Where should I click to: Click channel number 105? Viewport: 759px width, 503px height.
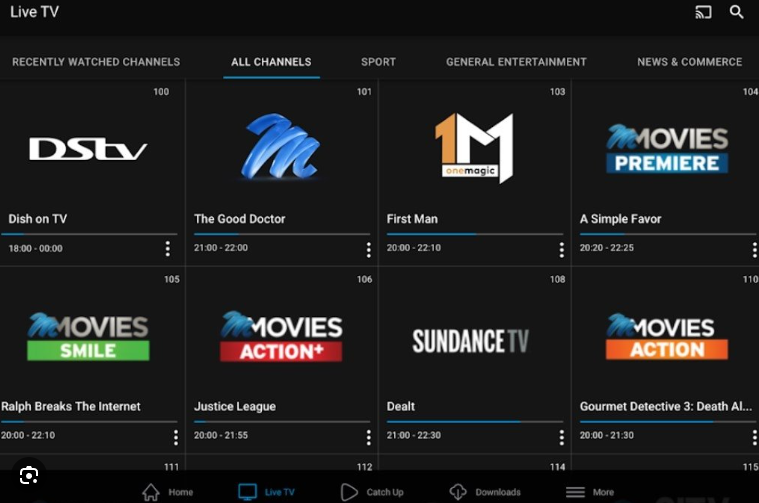tap(171, 279)
